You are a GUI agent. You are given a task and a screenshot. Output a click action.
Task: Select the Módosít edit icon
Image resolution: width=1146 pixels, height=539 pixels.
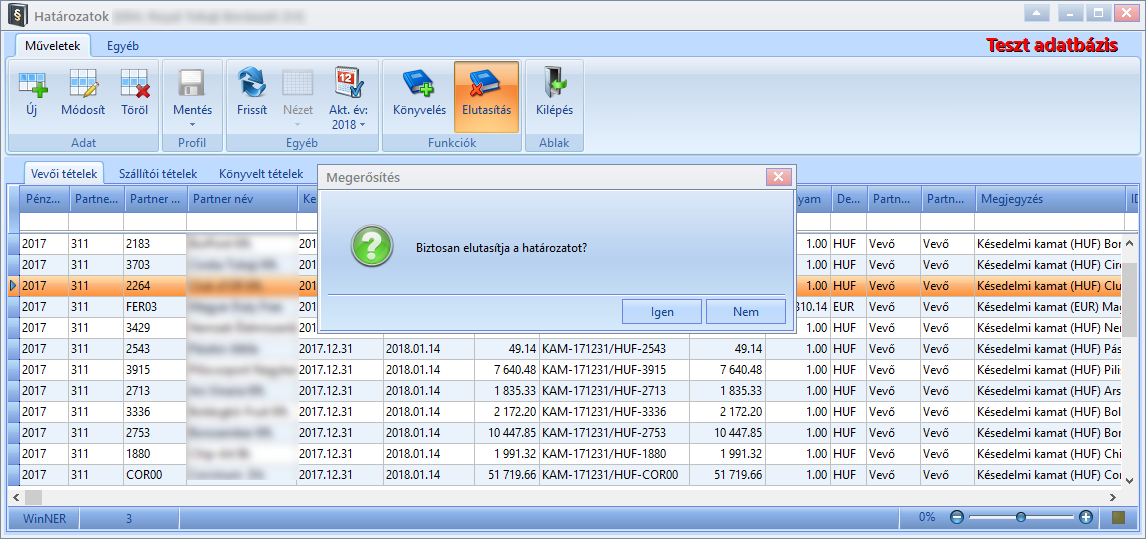click(83, 83)
